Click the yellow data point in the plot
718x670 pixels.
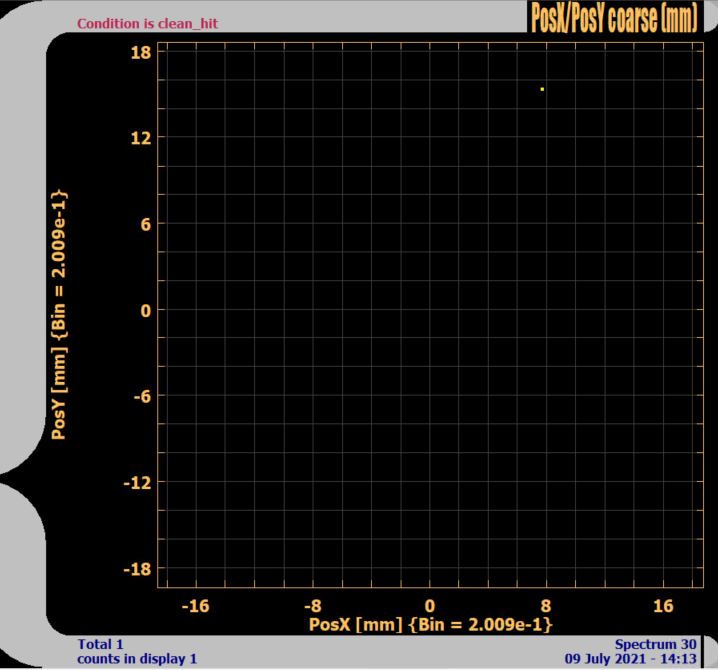[542, 89]
